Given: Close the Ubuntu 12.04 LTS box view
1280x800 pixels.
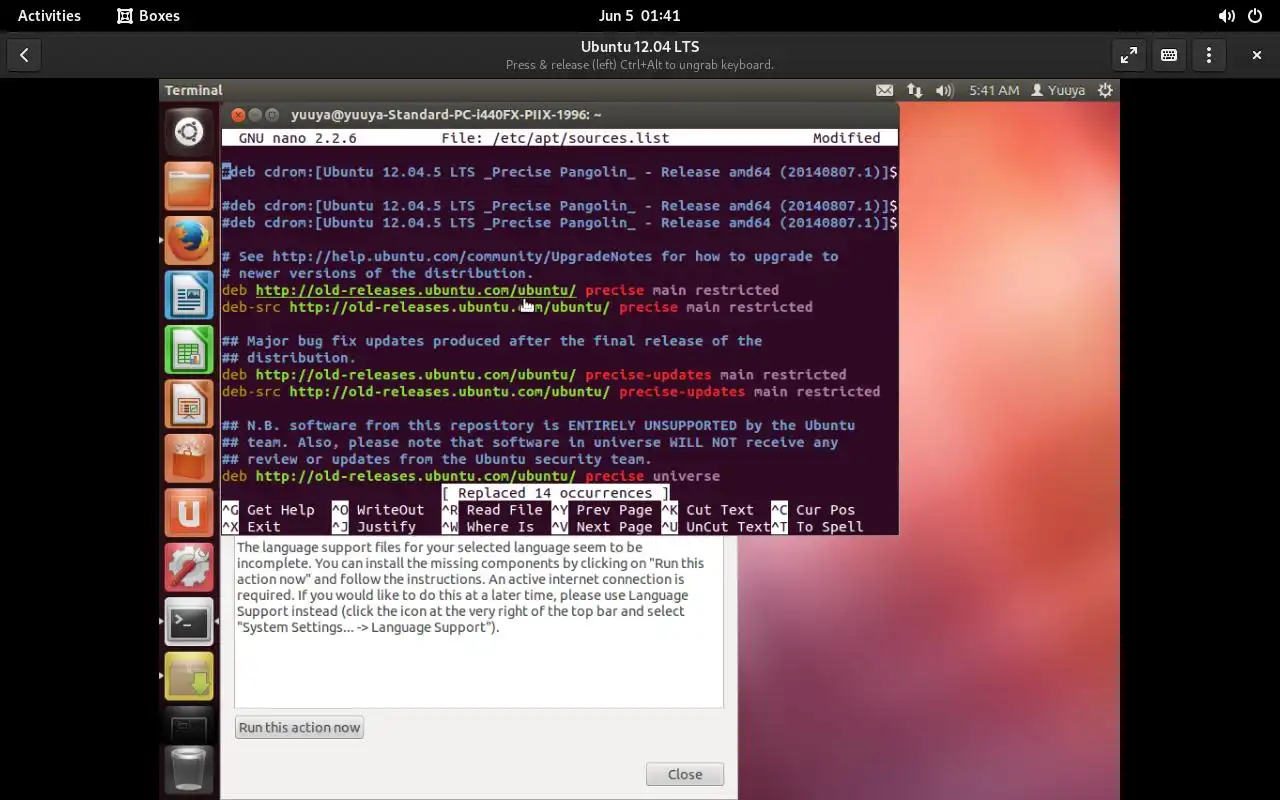Looking at the screenshot, I should pos(1257,55).
